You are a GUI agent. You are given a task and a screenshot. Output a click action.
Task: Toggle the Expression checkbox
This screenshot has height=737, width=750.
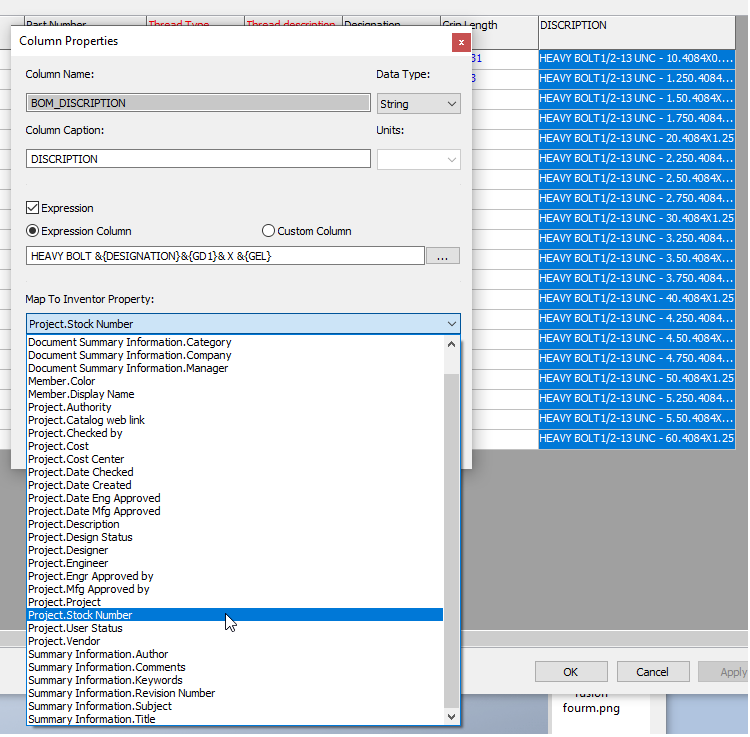[x=33, y=208]
